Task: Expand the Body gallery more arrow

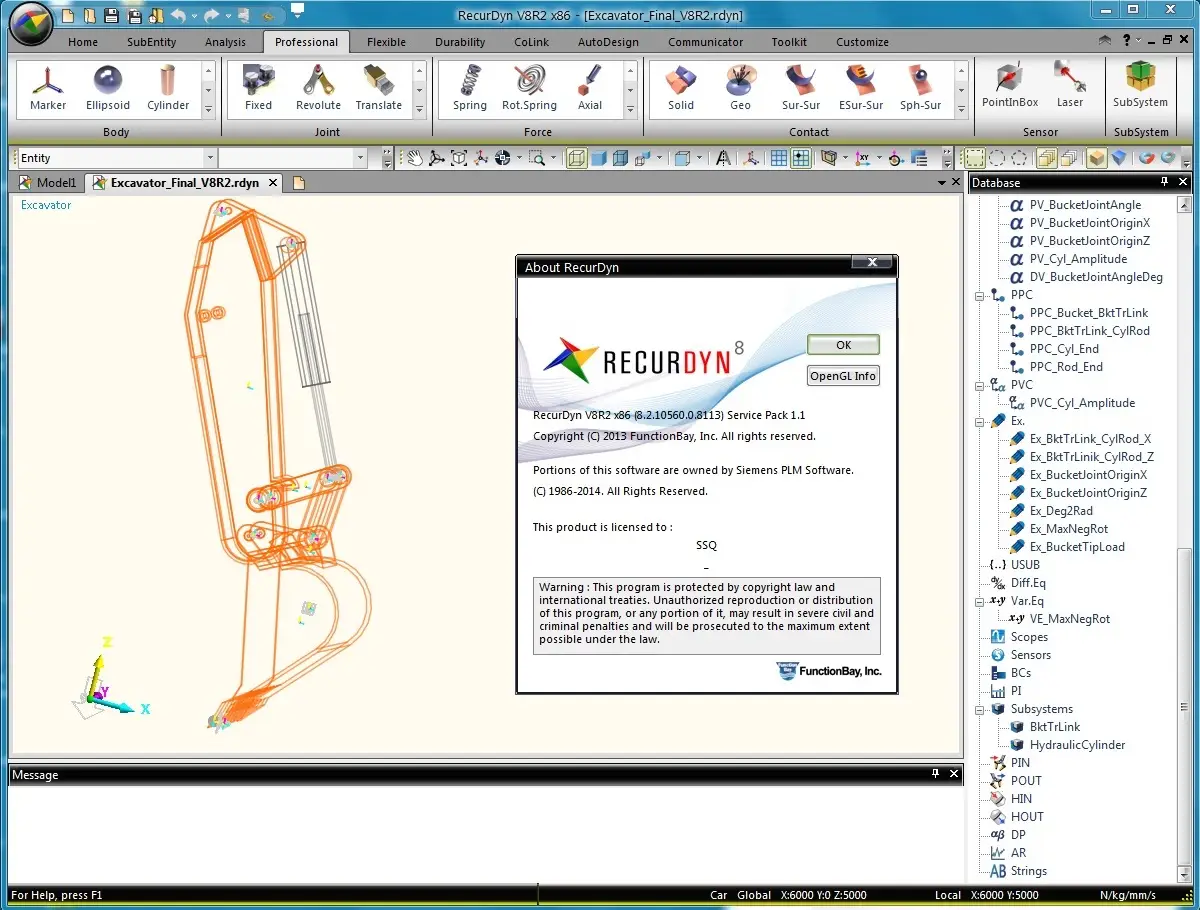Action: pos(208,108)
